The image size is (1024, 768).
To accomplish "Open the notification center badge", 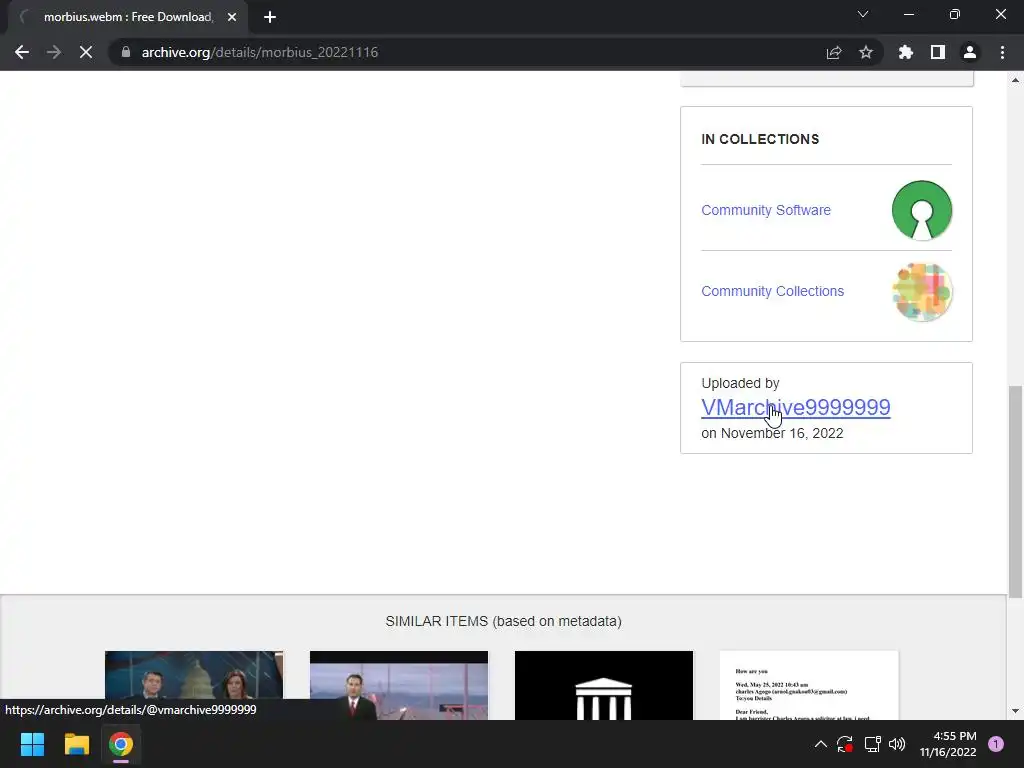I will click(x=996, y=744).
